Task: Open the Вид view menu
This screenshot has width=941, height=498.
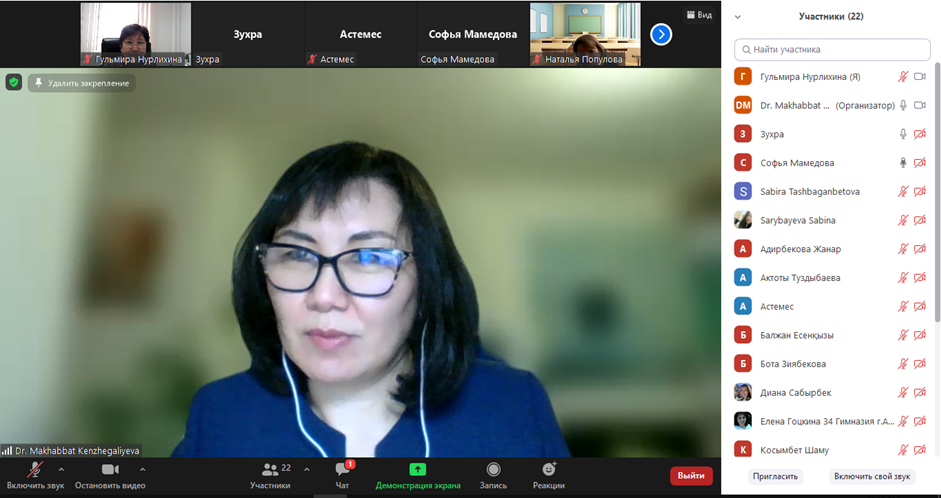Action: click(699, 14)
